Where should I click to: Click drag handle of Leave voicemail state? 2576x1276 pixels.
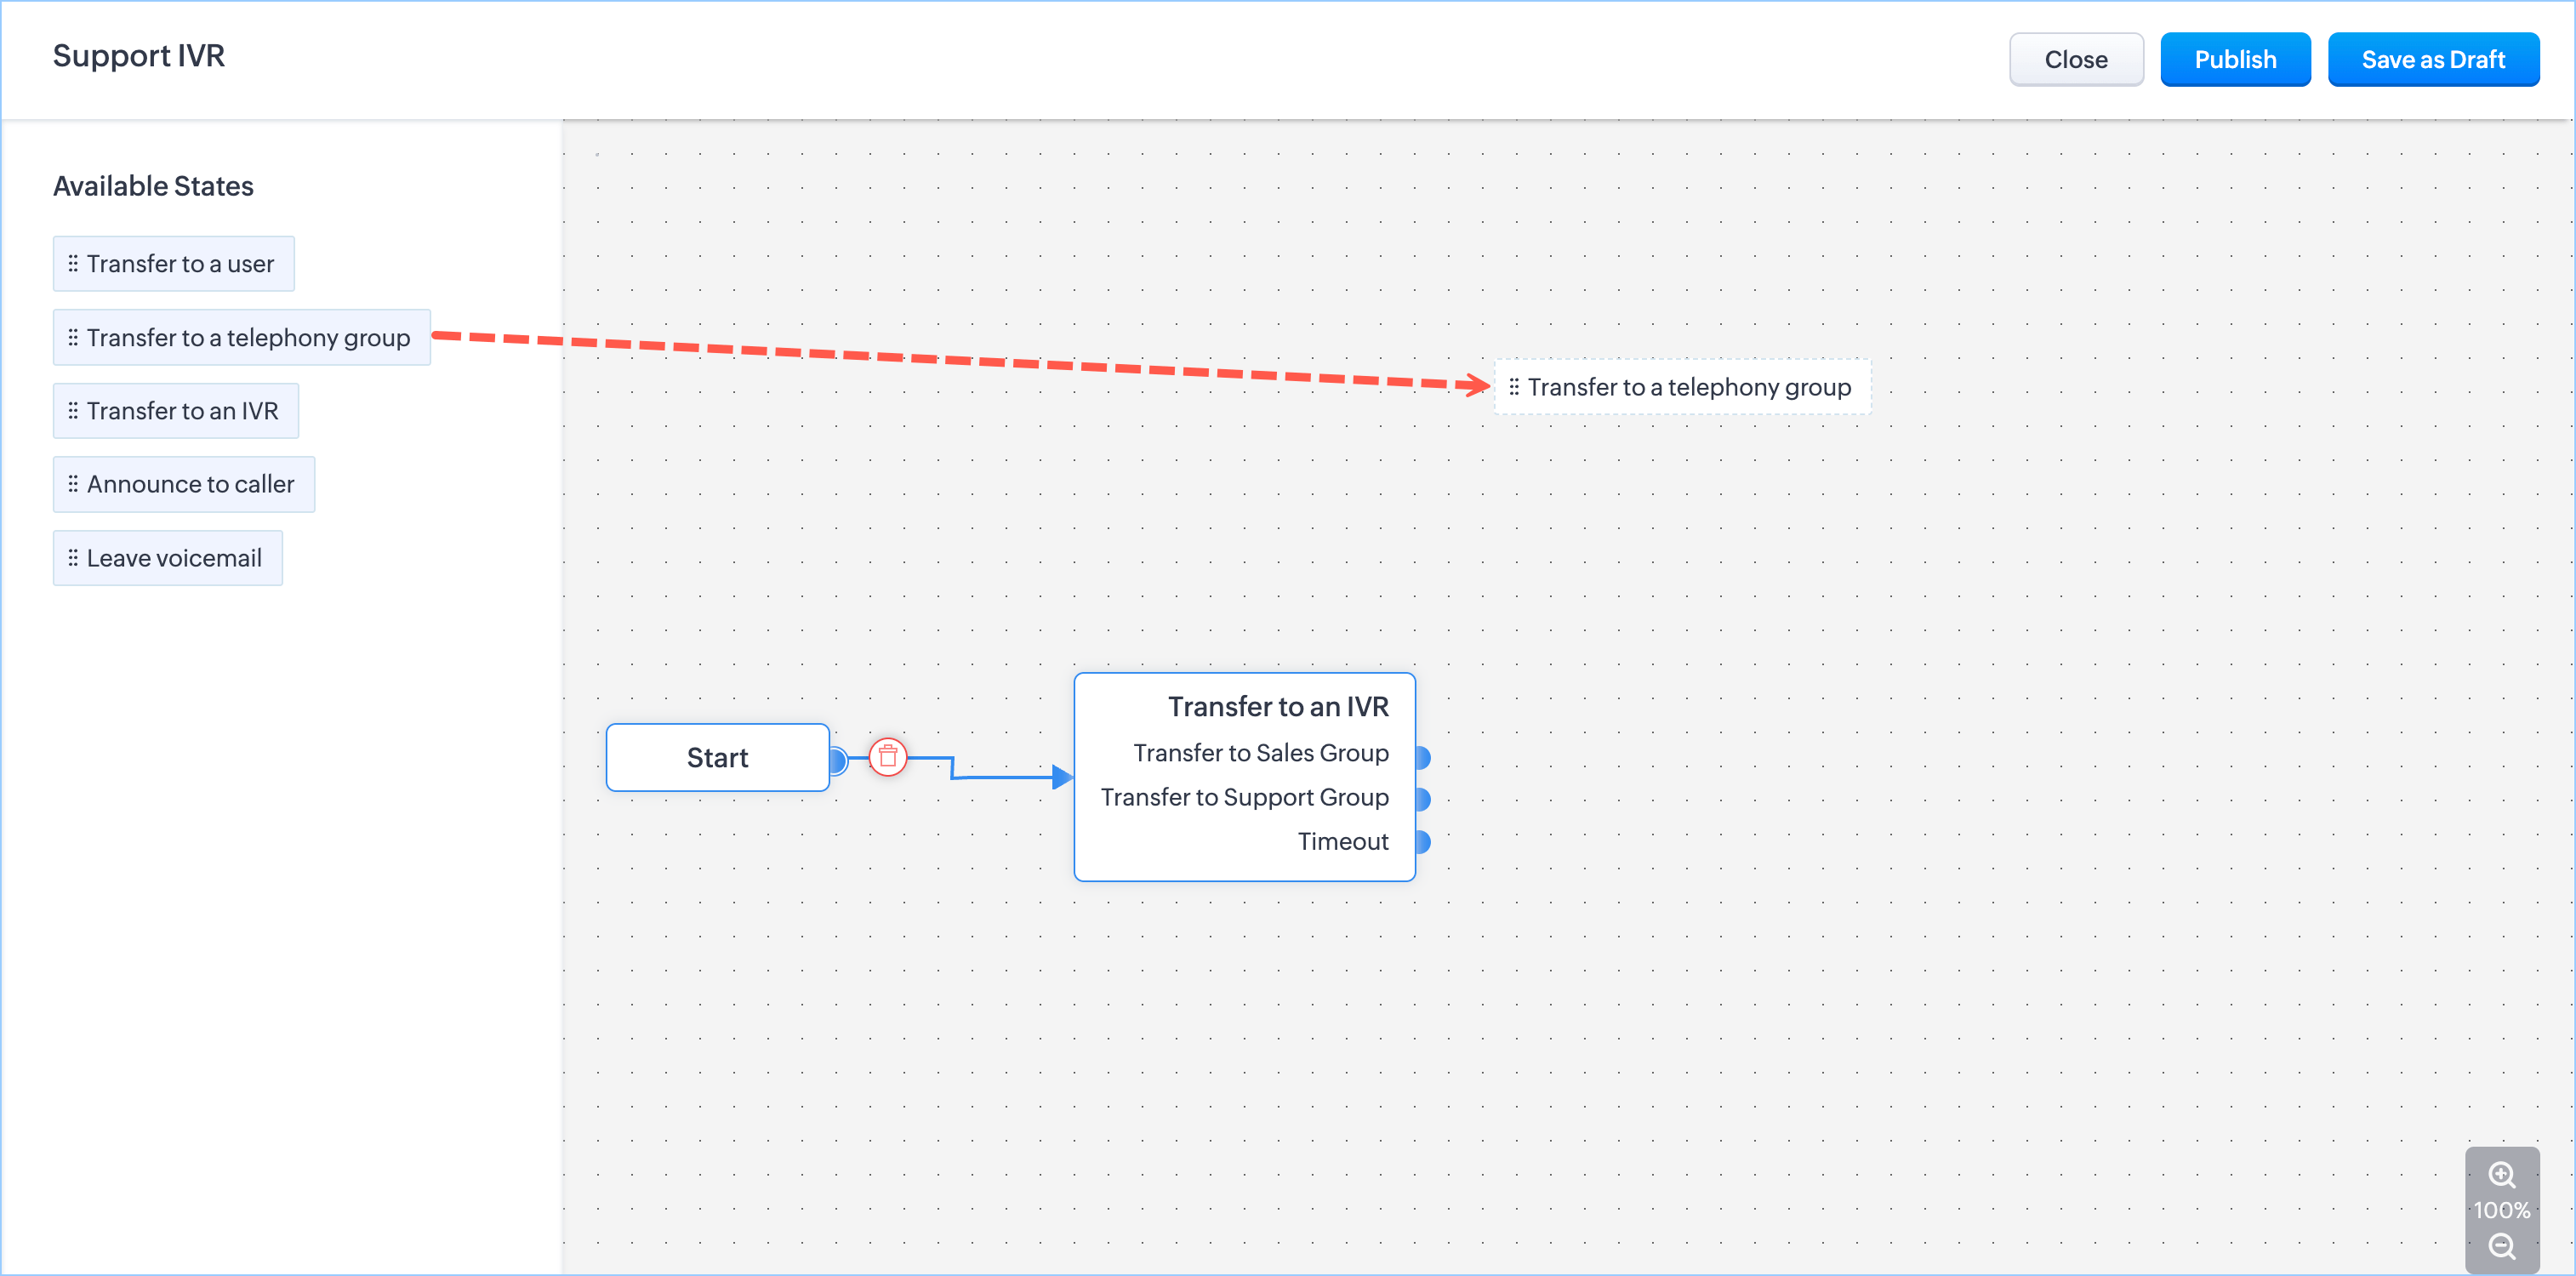point(73,558)
